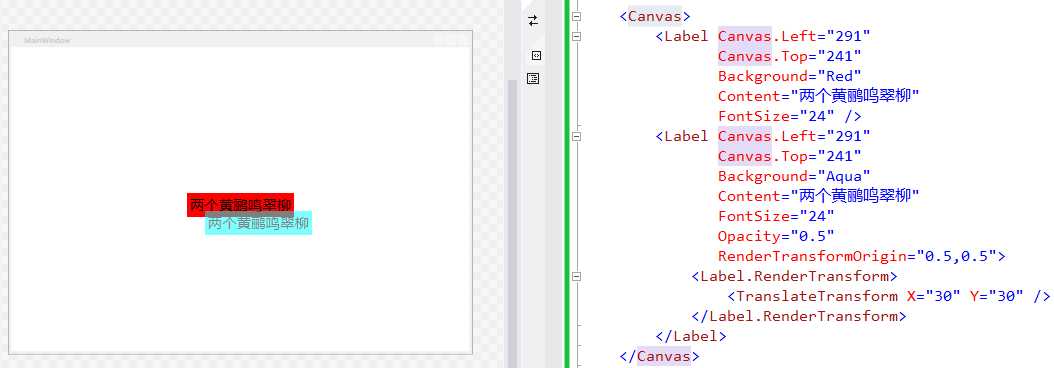Collapse the <Label.RenderTransform> fold marker
The height and width of the screenshot is (368, 1054).
point(576,277)
